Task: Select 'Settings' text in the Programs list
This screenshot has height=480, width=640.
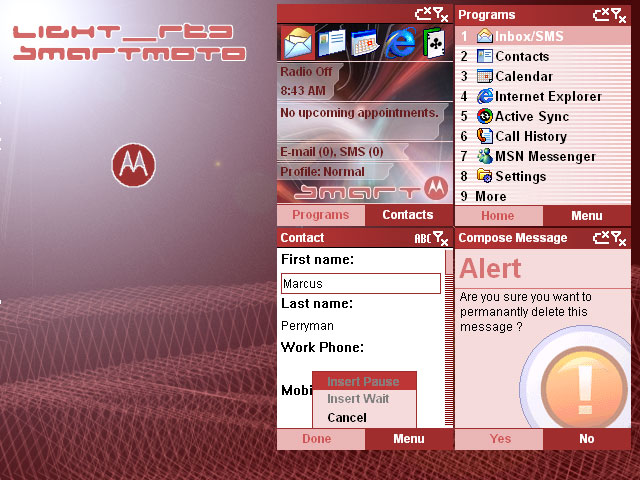Action: tap(520, 176)
